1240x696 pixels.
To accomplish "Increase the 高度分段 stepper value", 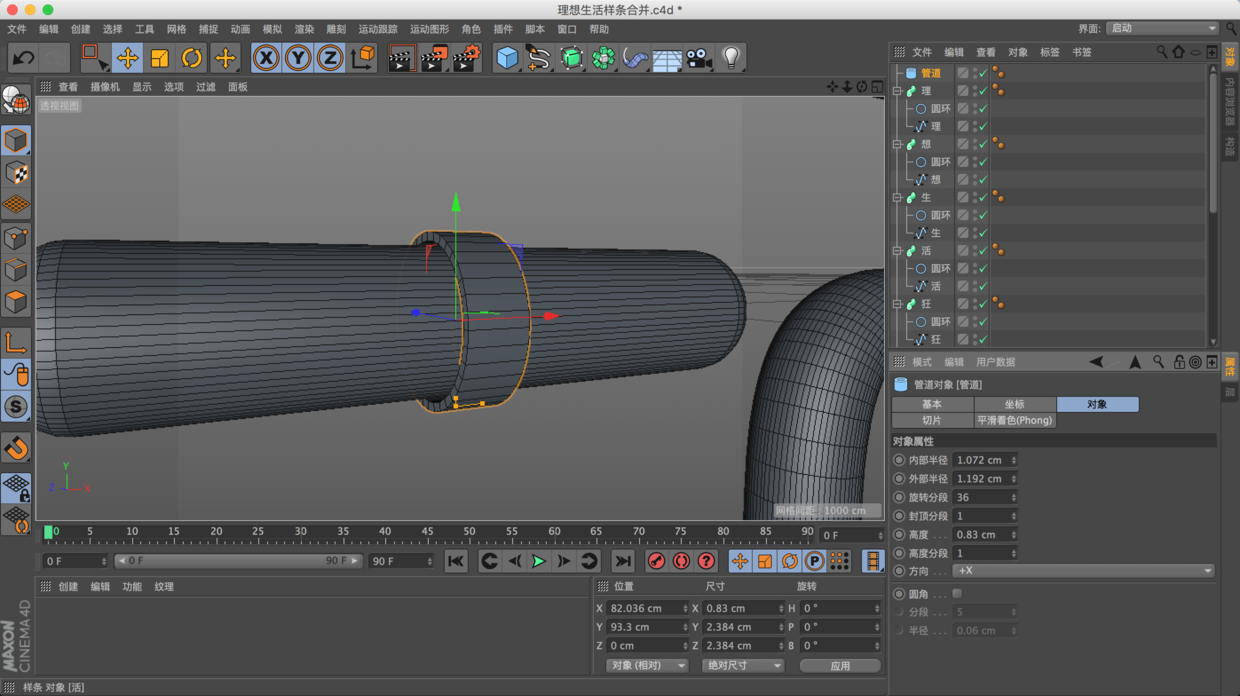I will tap(1013, 551).
